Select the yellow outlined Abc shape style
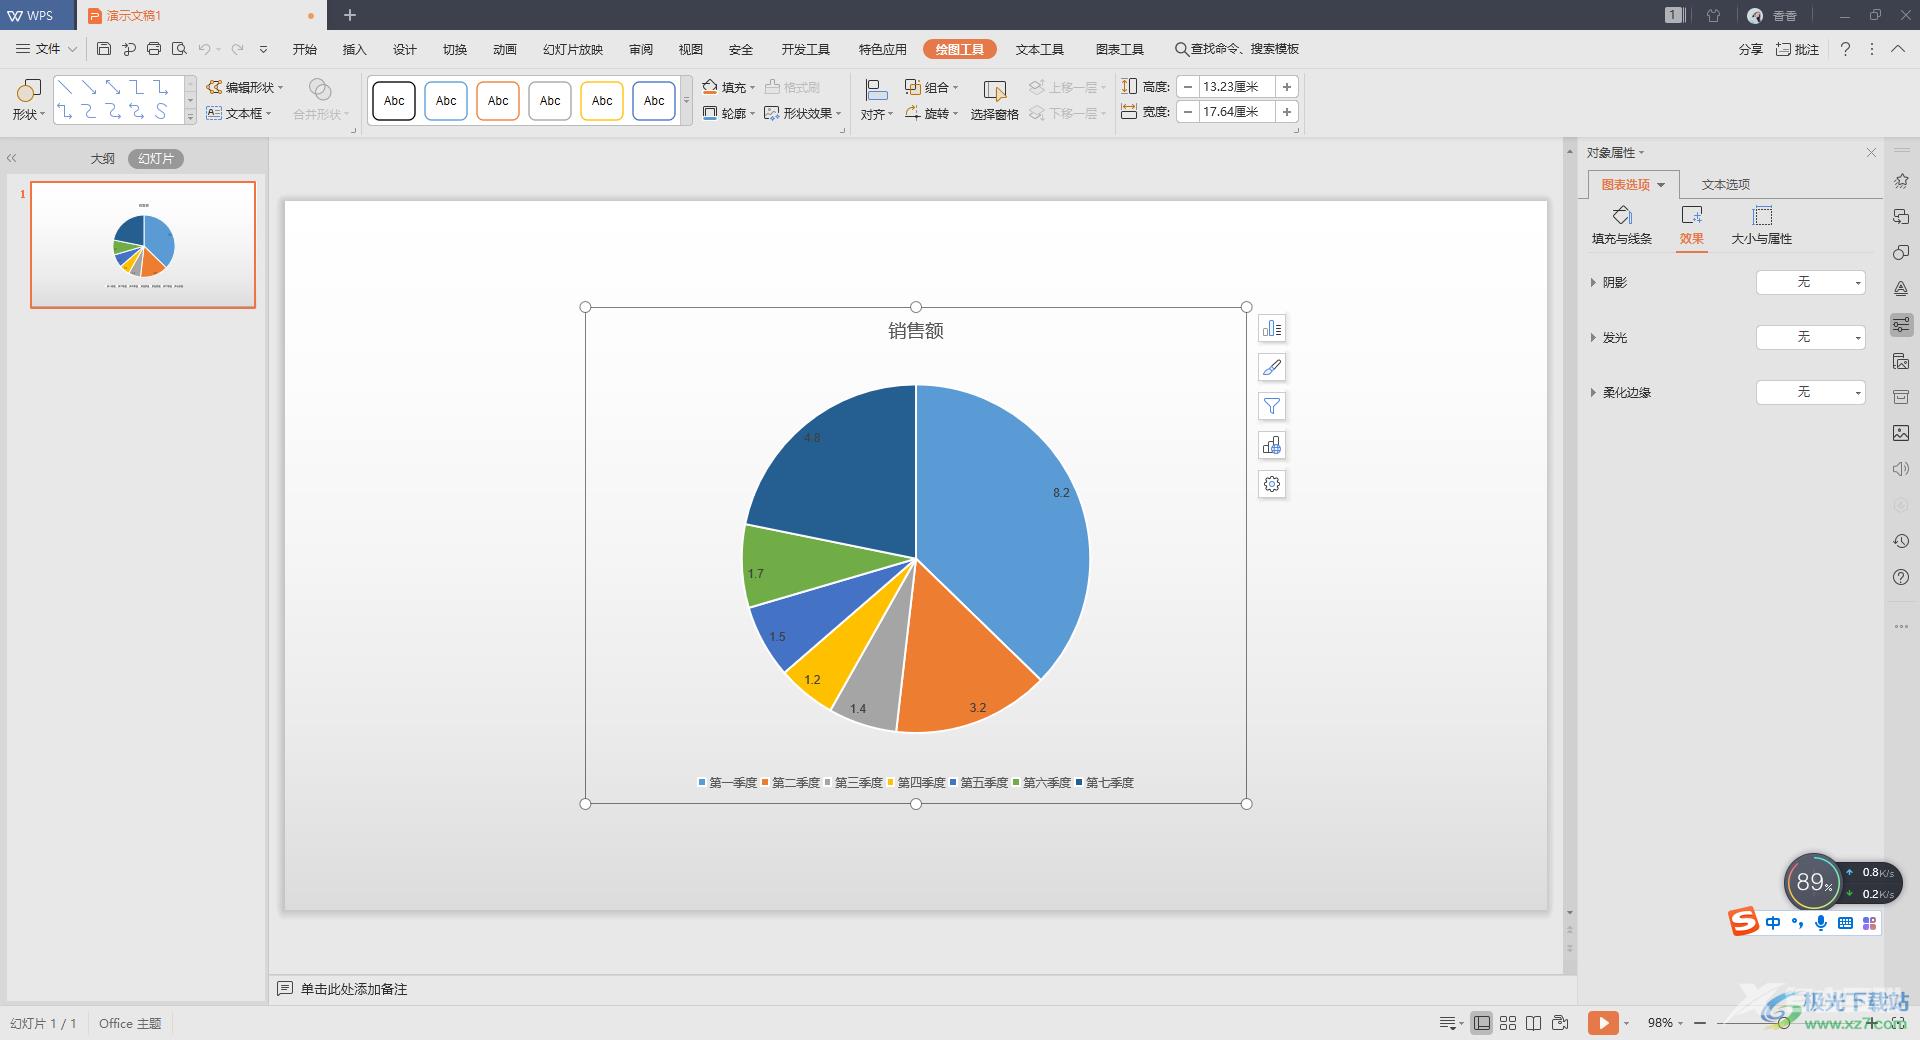Viewport: 1920px width, 1040px height. 602,101
